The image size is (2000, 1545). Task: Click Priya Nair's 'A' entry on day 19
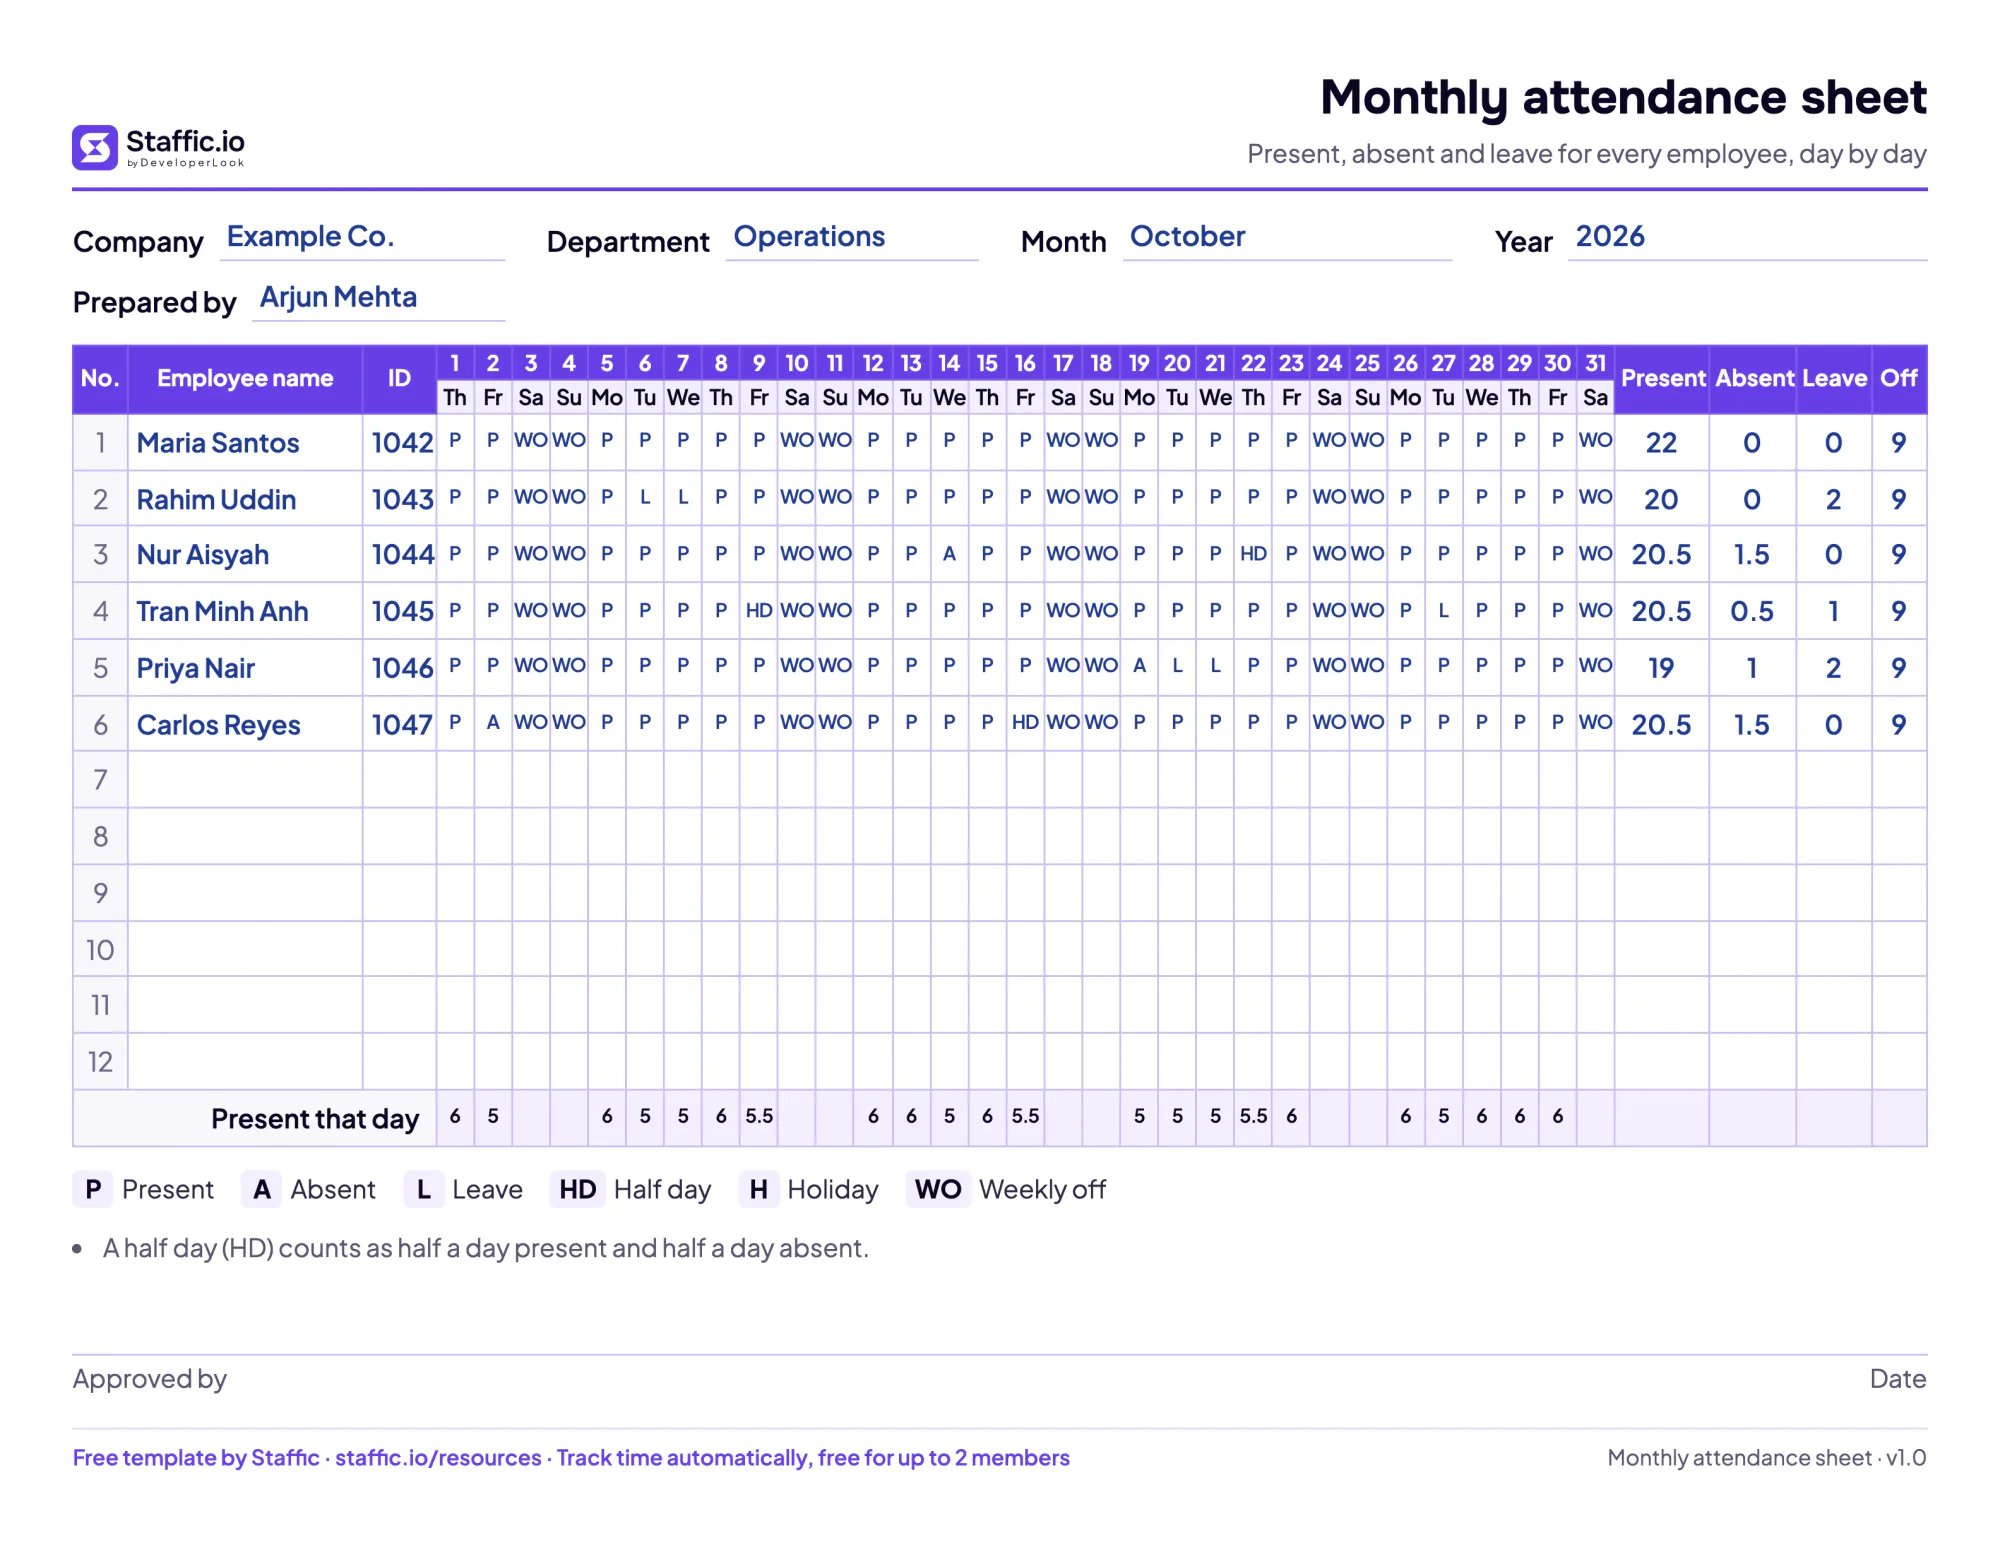(1139, 666)
